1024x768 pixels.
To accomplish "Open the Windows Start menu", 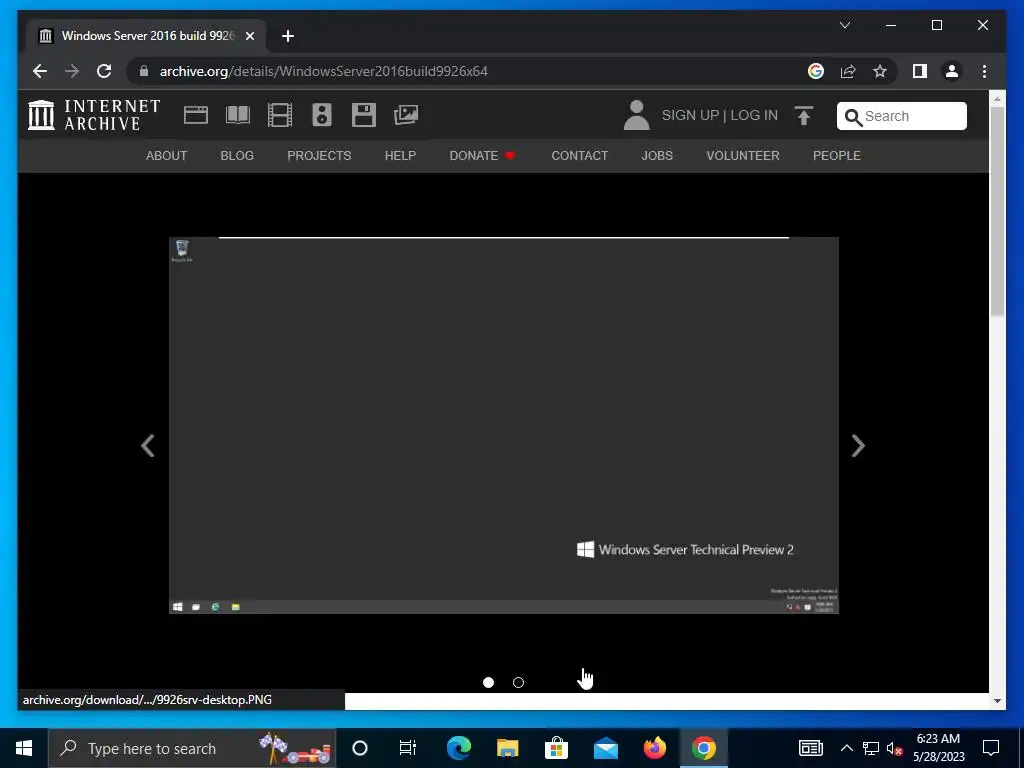I will tap(24, 748).
